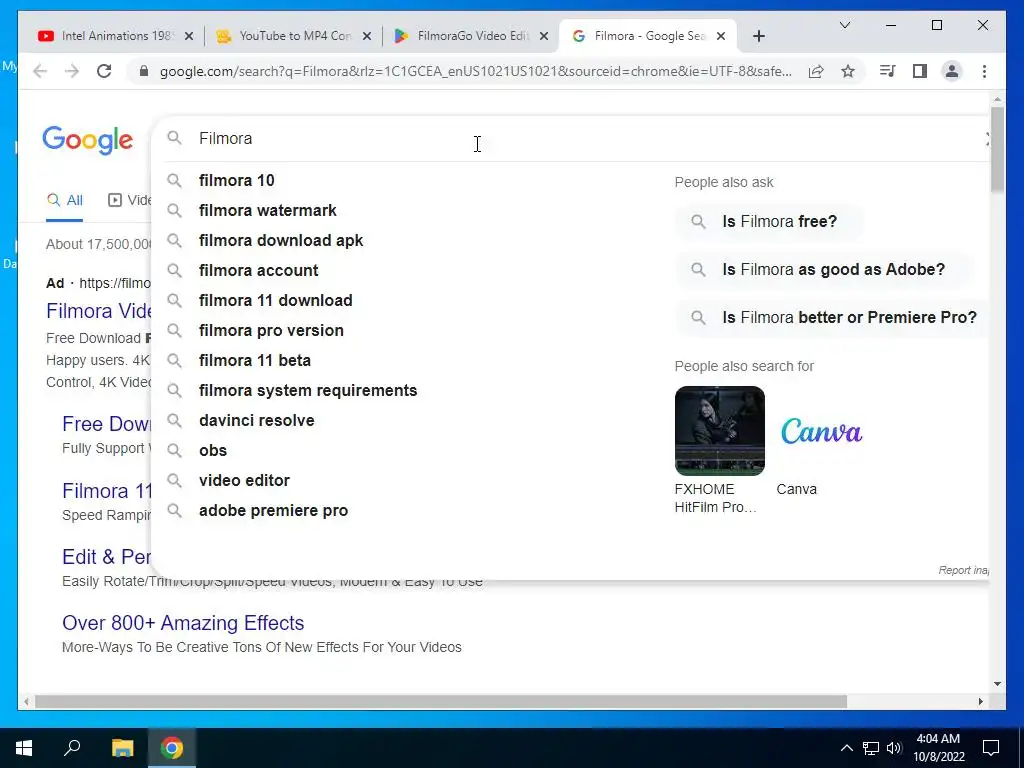This screenshot has height=768, width=1024.
Task: Choose suggestion video editor
Action: [x=244, y=481]
